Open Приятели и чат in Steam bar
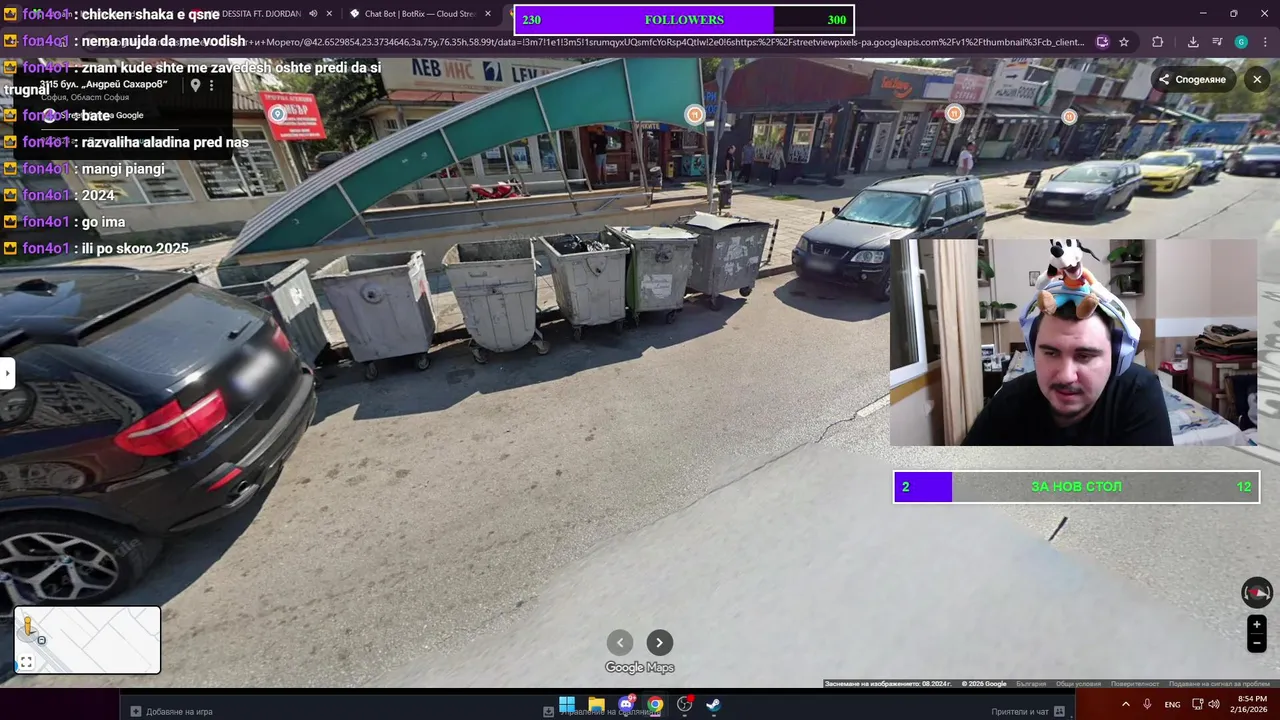Viewport: 1280px width, 720px height. pos(1028,711)
